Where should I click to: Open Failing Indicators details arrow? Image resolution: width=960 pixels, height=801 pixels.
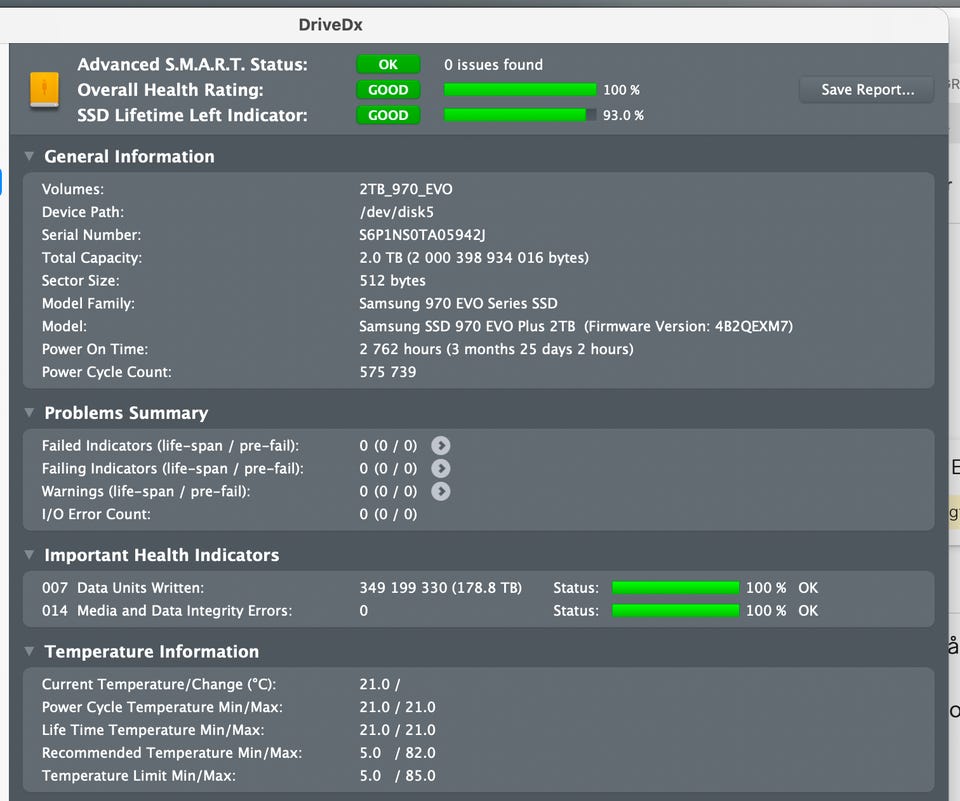pyautogui.click(x=441, y=468)
